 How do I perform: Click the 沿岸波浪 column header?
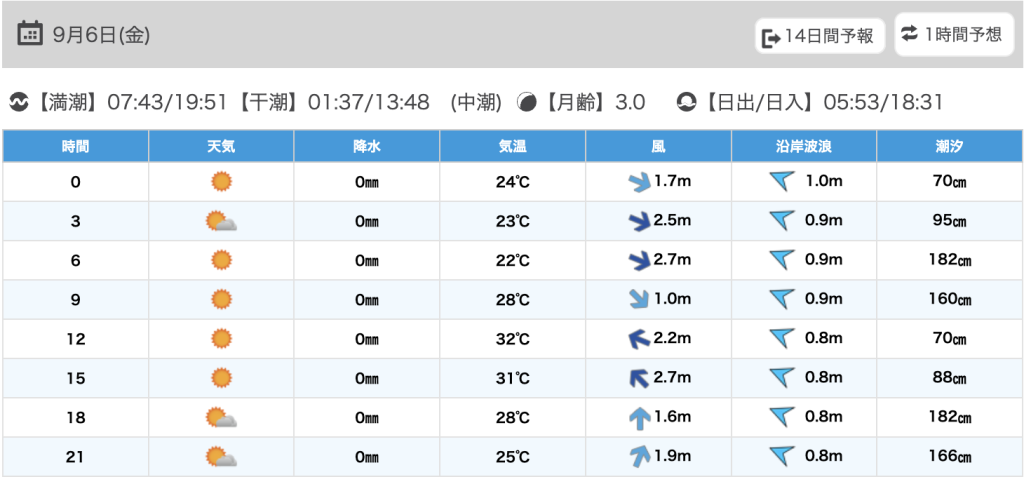click(804, 146)
